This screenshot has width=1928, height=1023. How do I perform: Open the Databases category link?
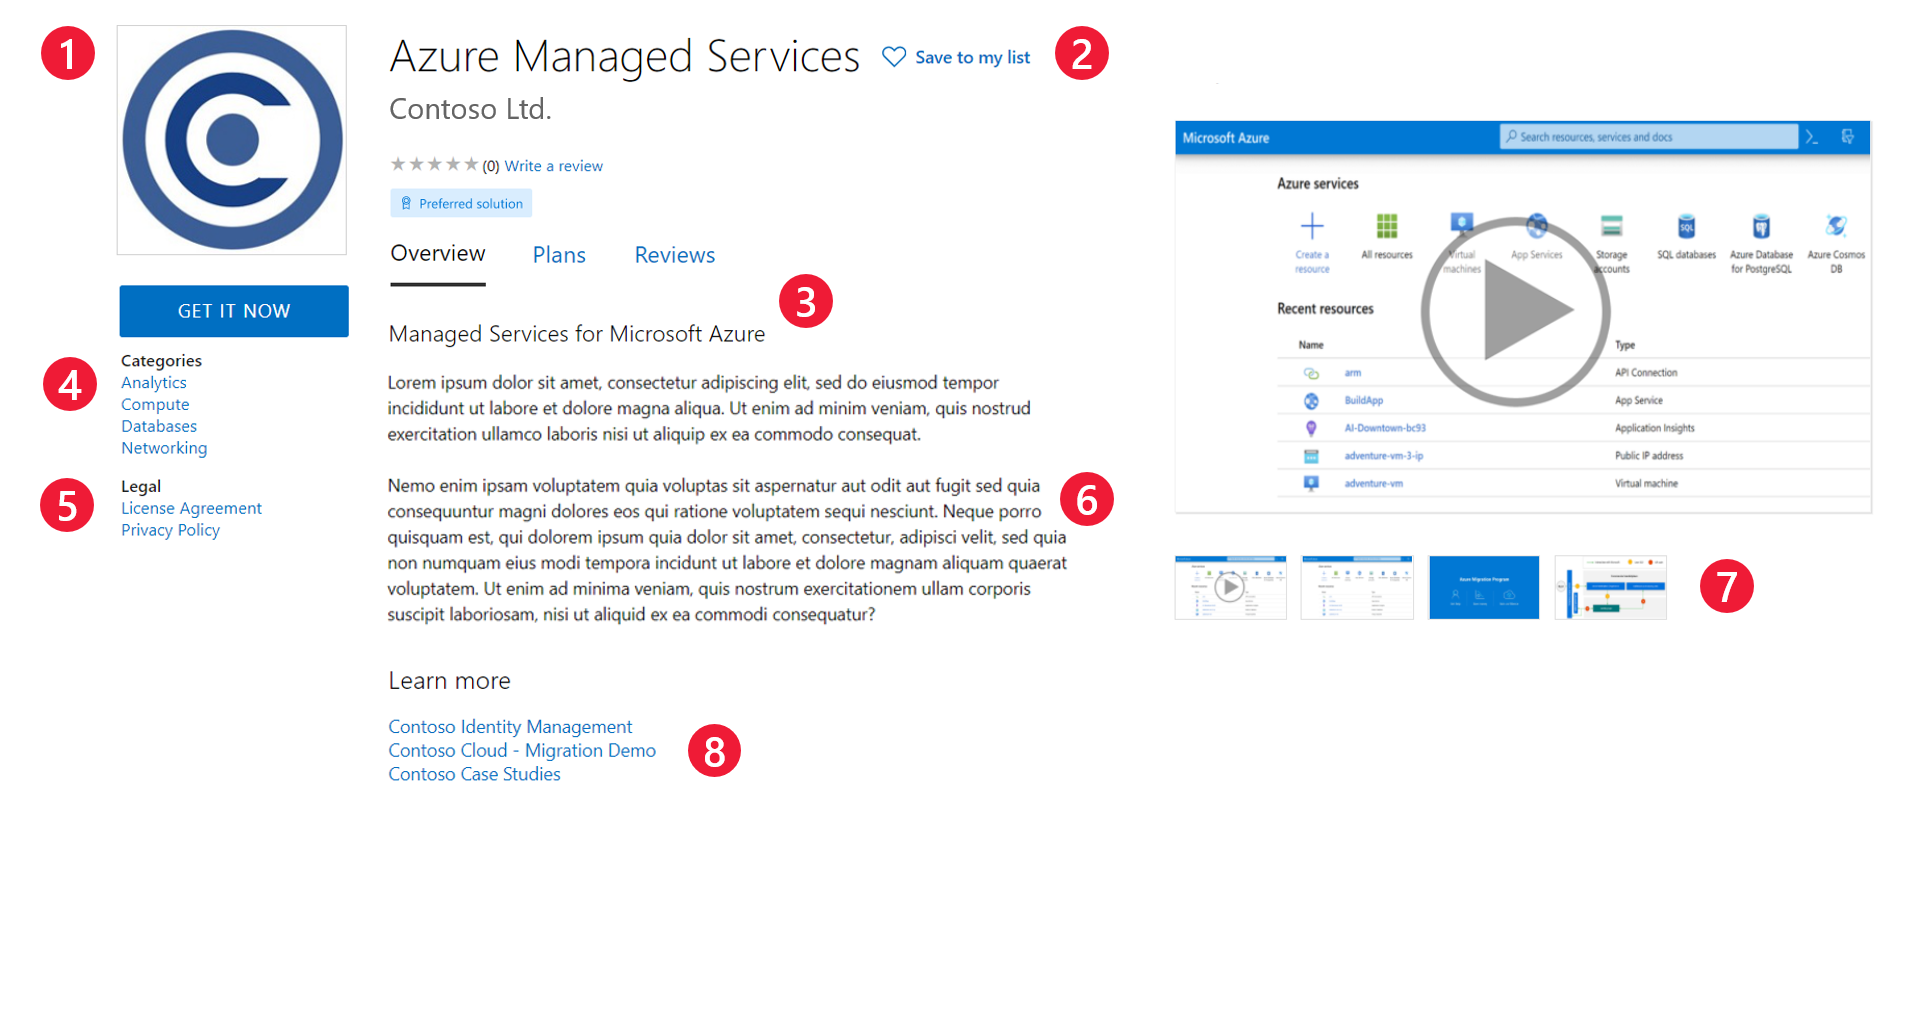(159, 426)
